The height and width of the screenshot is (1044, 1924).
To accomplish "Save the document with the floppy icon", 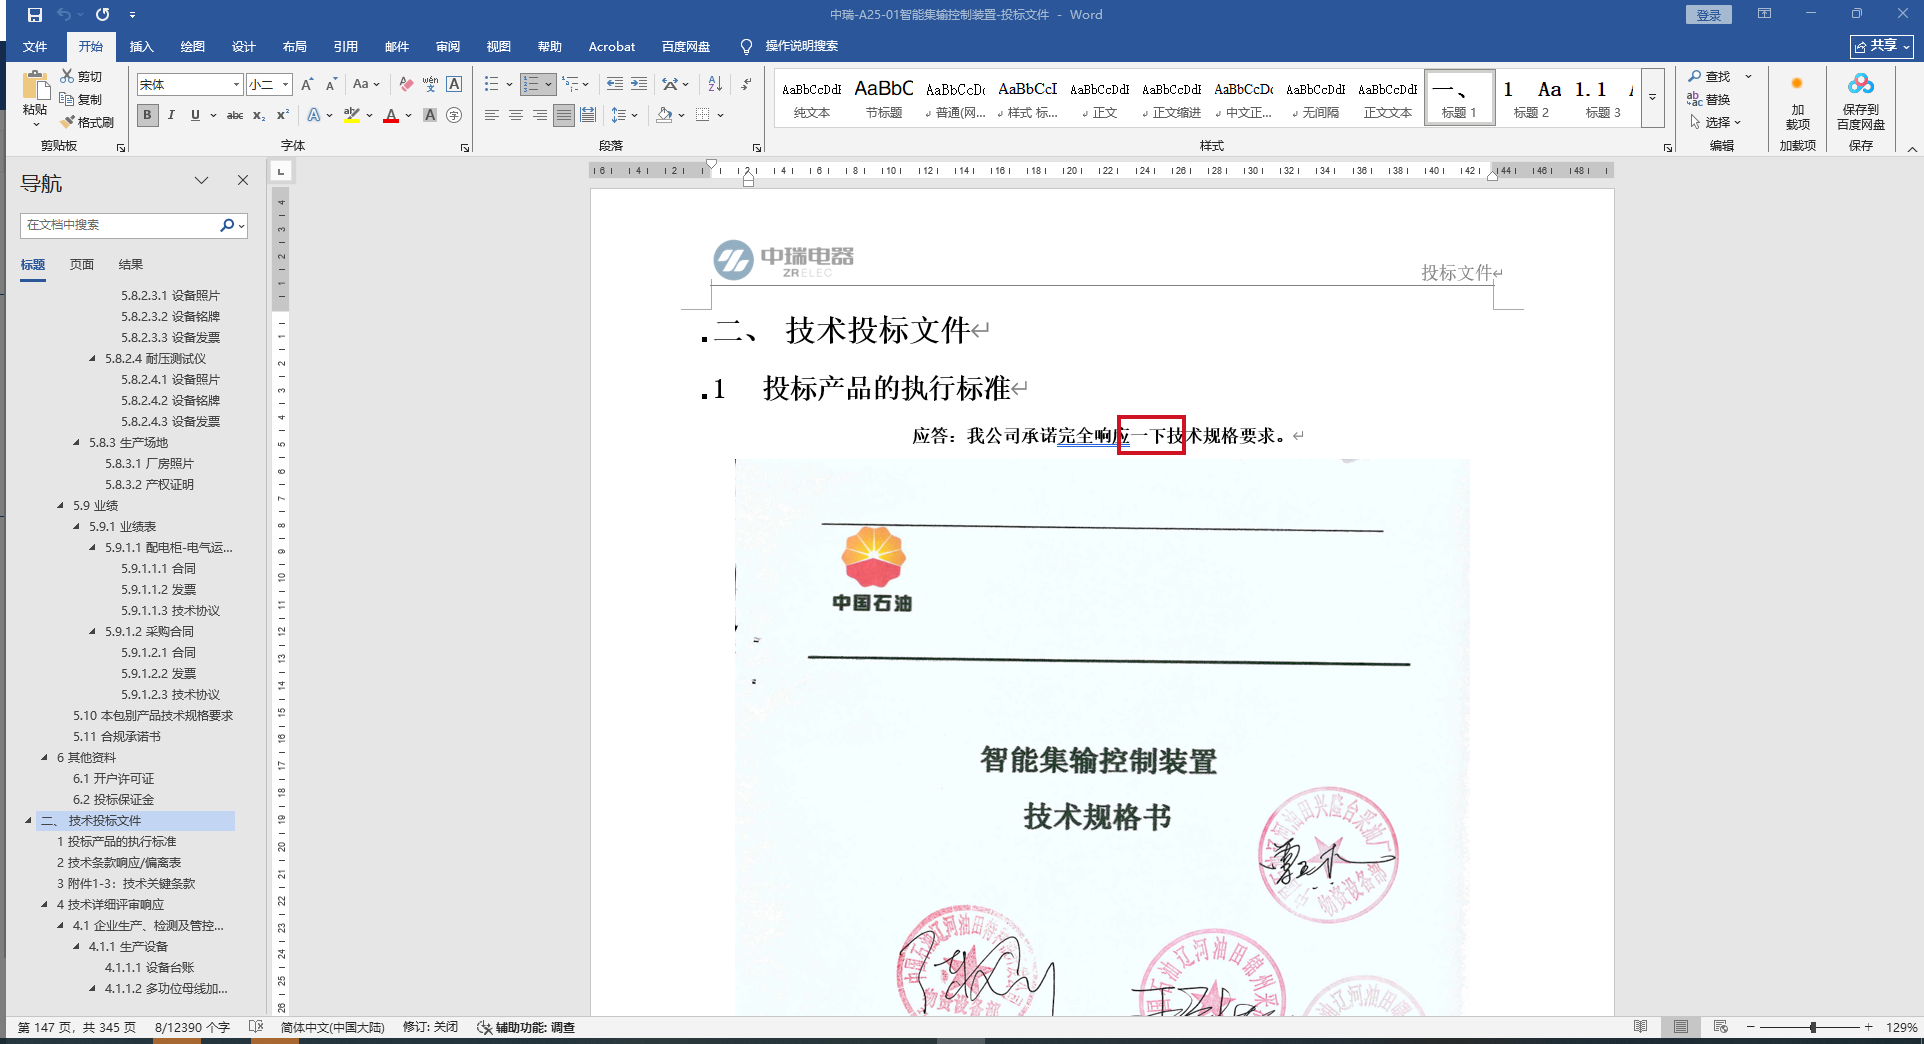I will (x=35, y=15).
